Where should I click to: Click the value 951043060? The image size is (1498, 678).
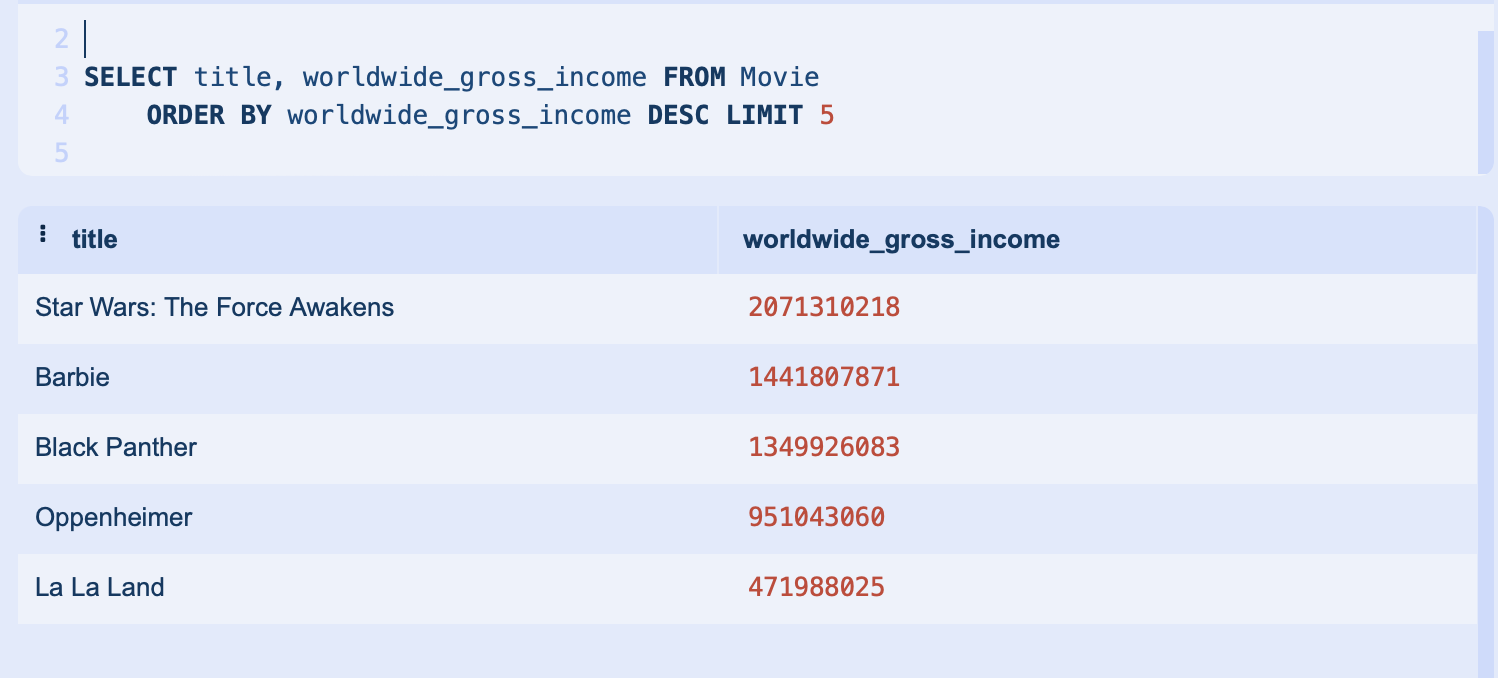tap(817, 518)
